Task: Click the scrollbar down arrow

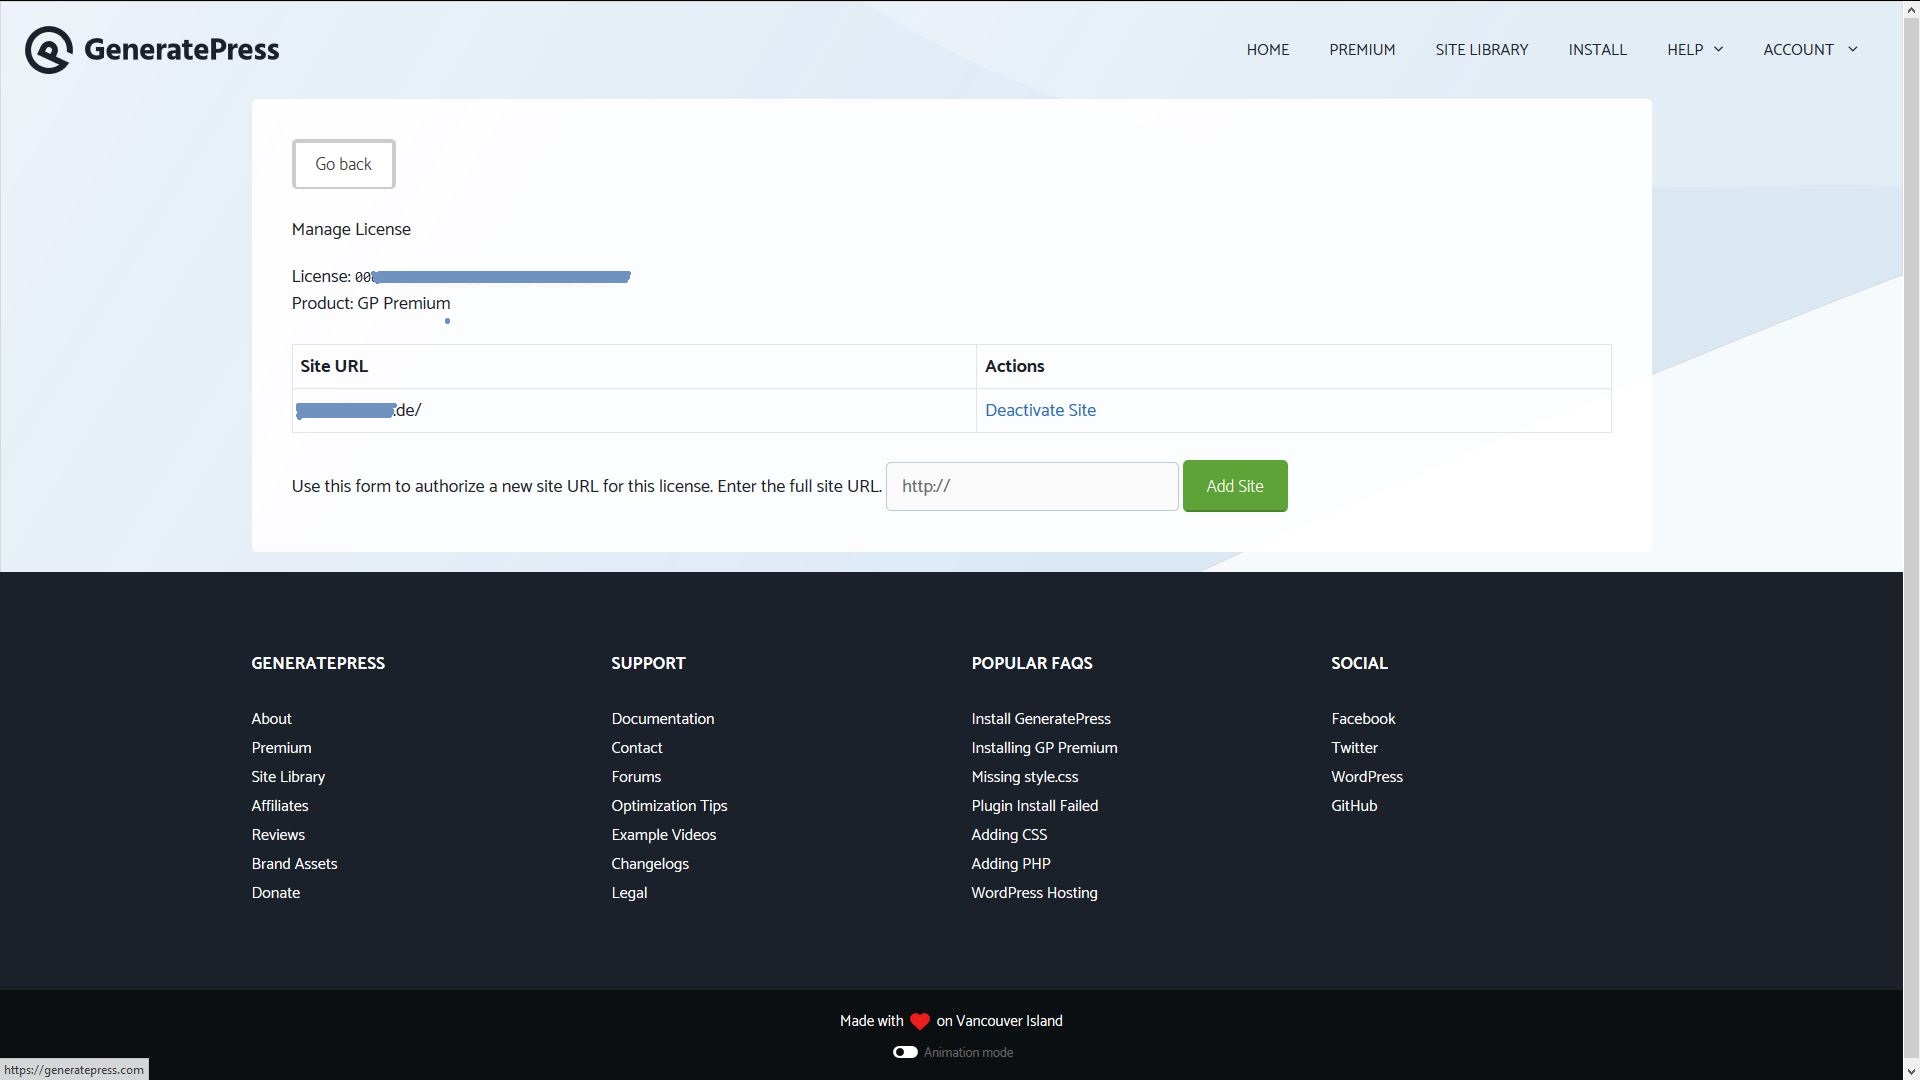Action: (x=1910, y=1071)
